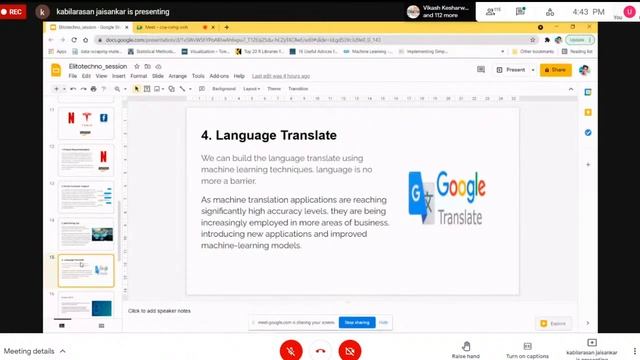640x360 pixels.
Task: Click the Redo icon
Action: tap(83, 89)
